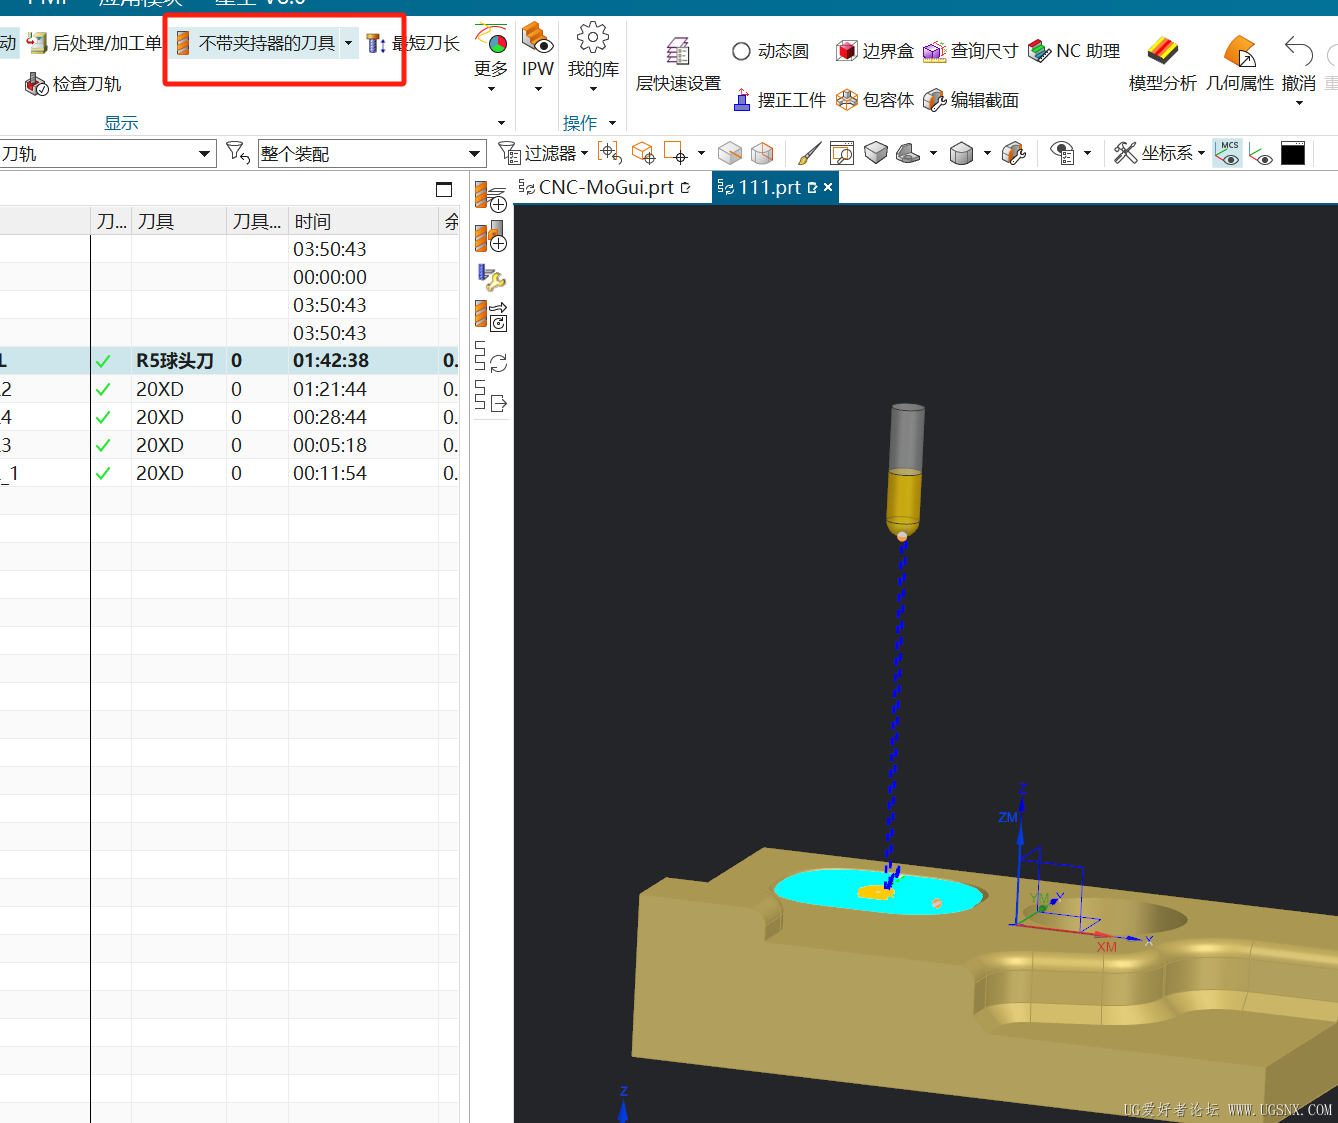Image resolution: width=1338 pixels, height=1123 pixels.
Task: Close the 111.prt tab
Action: [x=828, y=187]
